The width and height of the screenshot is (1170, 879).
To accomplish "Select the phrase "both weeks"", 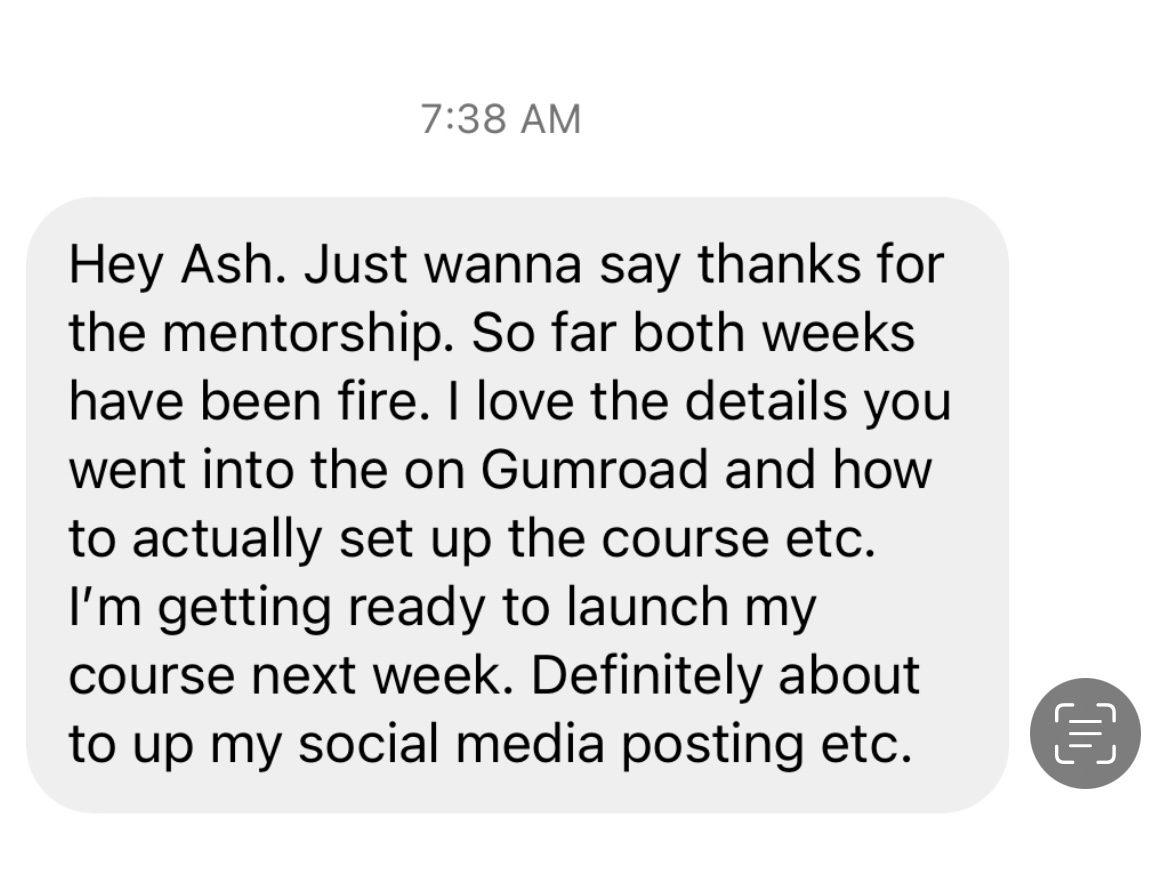I will (x=773, y=334).
